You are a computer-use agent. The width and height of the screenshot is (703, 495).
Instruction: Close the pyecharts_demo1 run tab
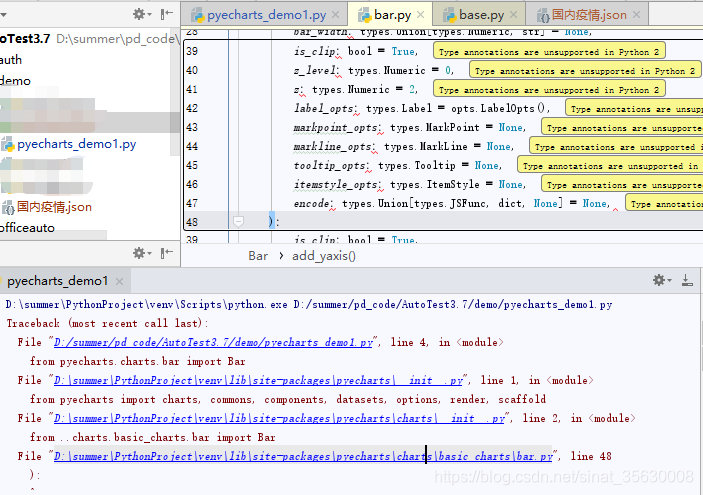[119, 282]
